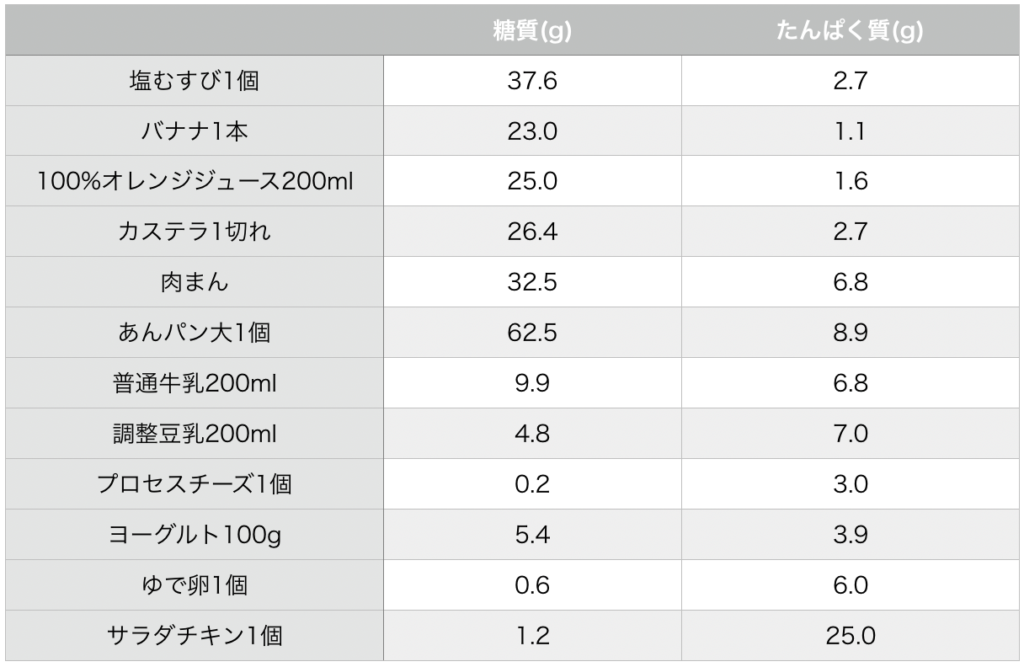Select the 調整豆乳200ml row label
Viewport: 1024px width, 667px height.
click(x=195, y=433)
